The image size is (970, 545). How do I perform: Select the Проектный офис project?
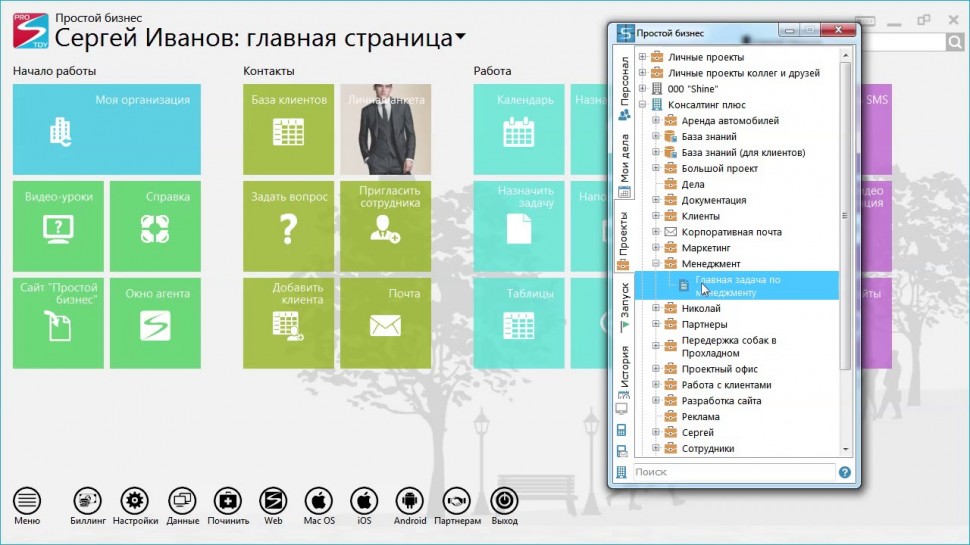719,369
